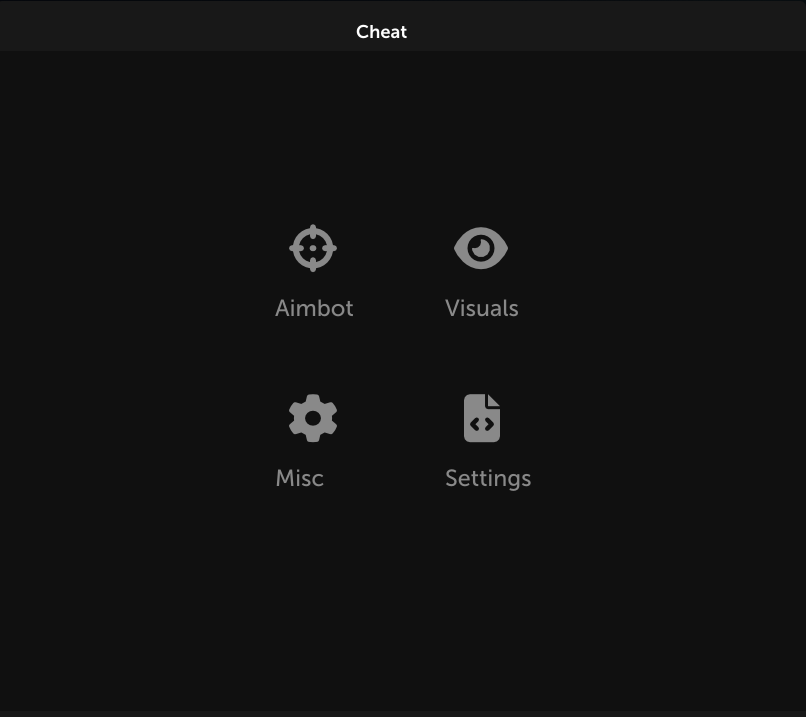
Task: Open the Settings text label
Action: 488,479
